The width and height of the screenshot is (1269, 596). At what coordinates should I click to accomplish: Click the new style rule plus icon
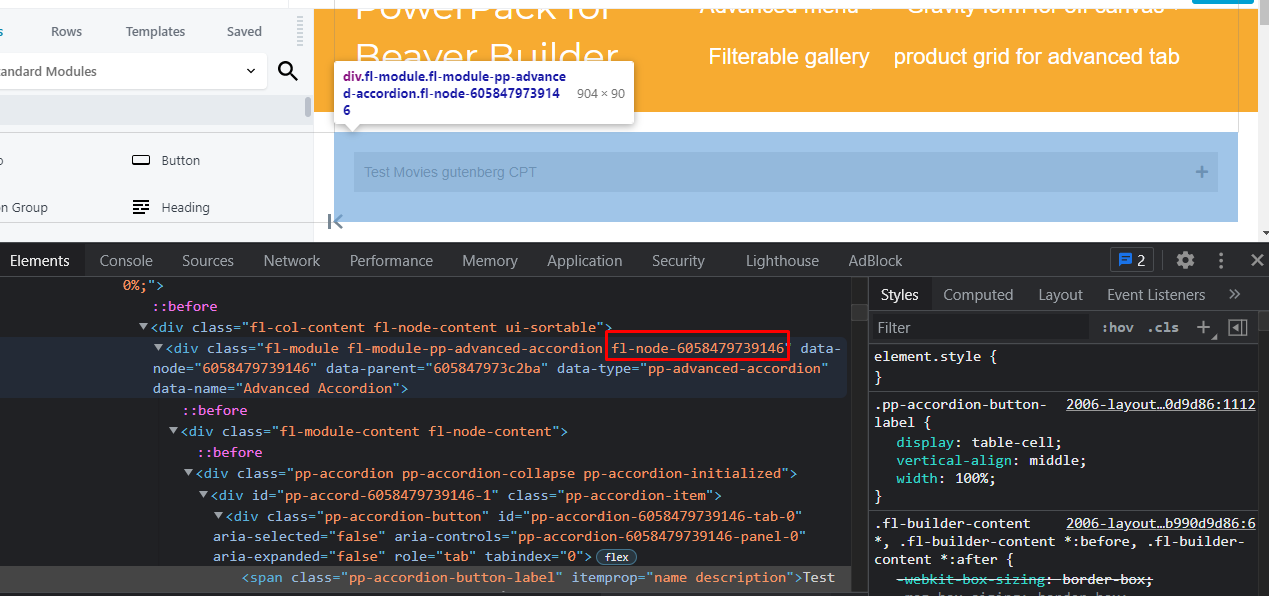(x=1204, y=327)
